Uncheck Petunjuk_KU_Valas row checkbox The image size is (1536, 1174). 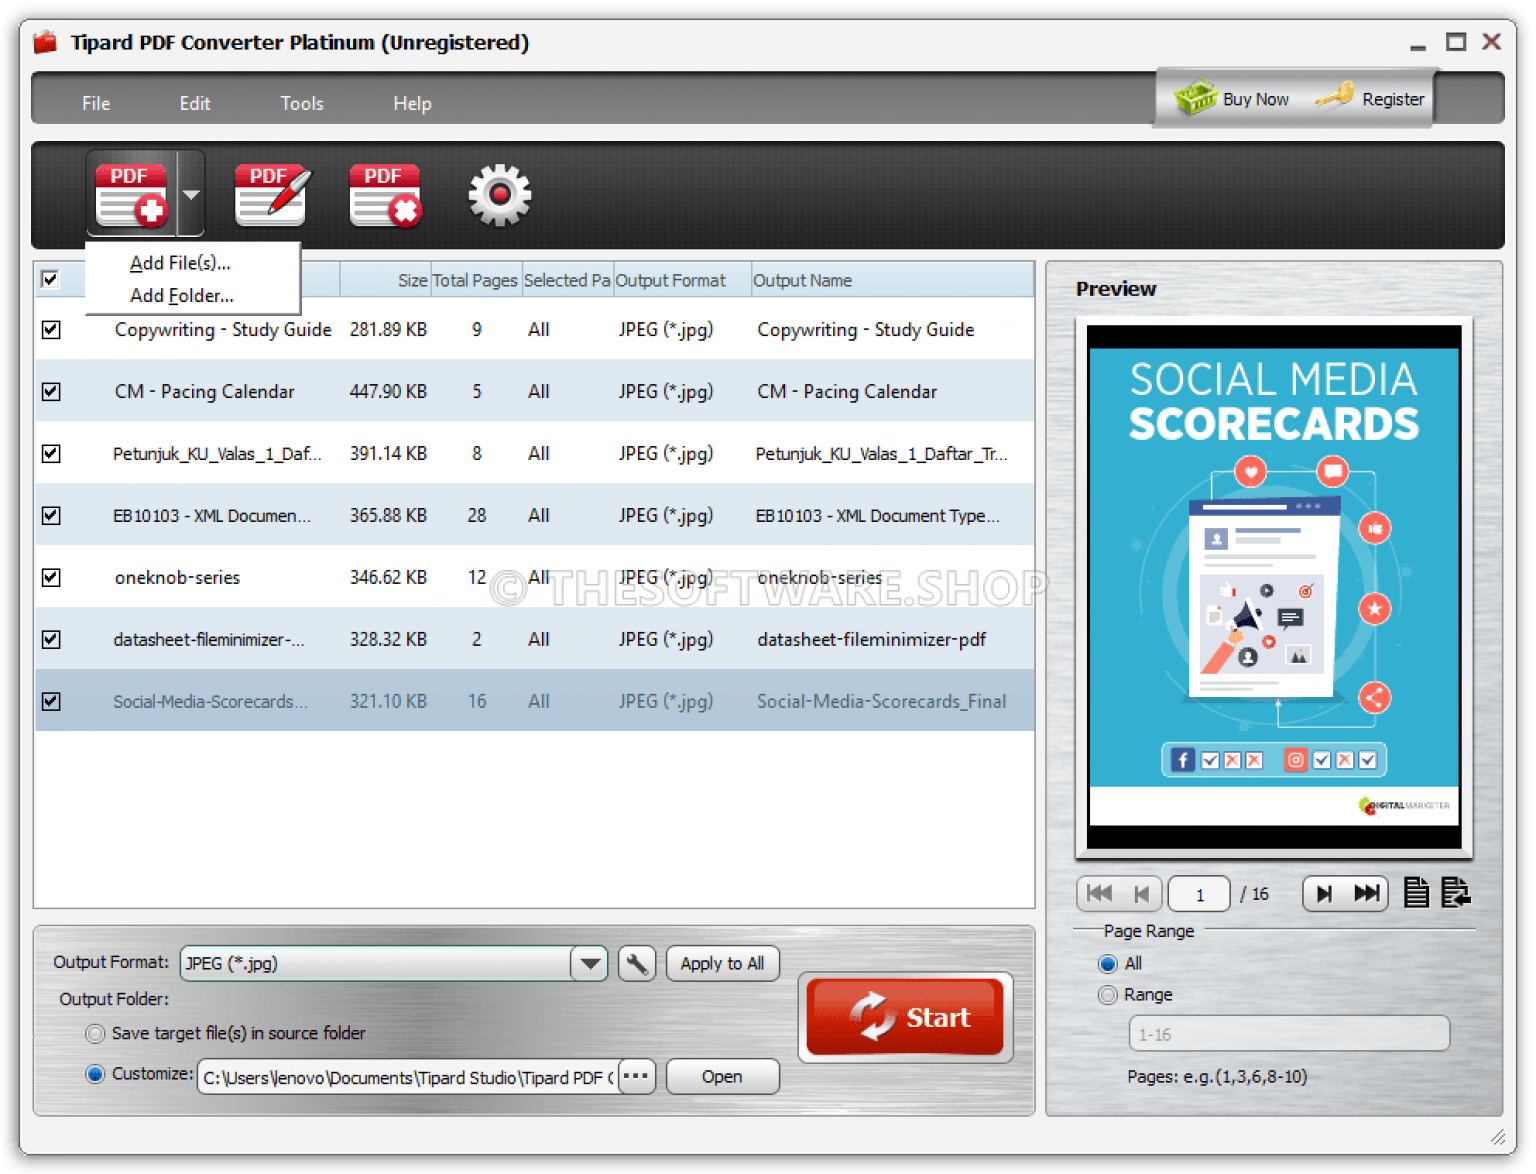[x=51, y=454]
